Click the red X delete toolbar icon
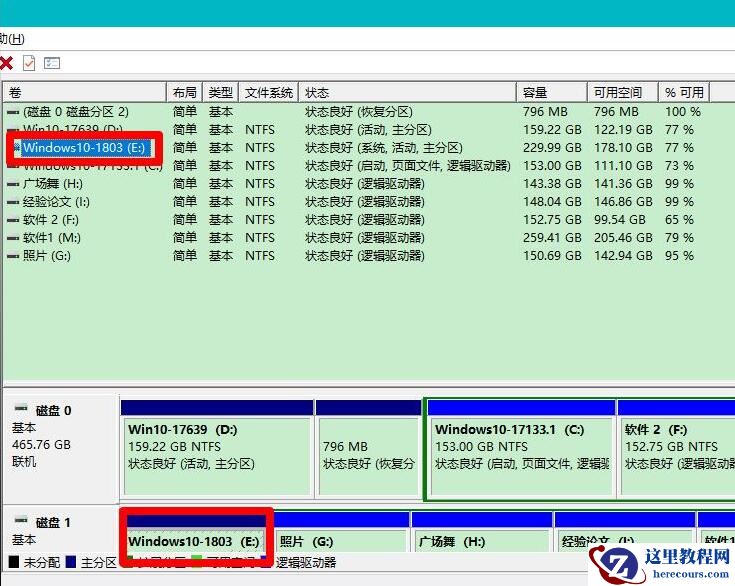735x586 pixels. coord(7,63)
